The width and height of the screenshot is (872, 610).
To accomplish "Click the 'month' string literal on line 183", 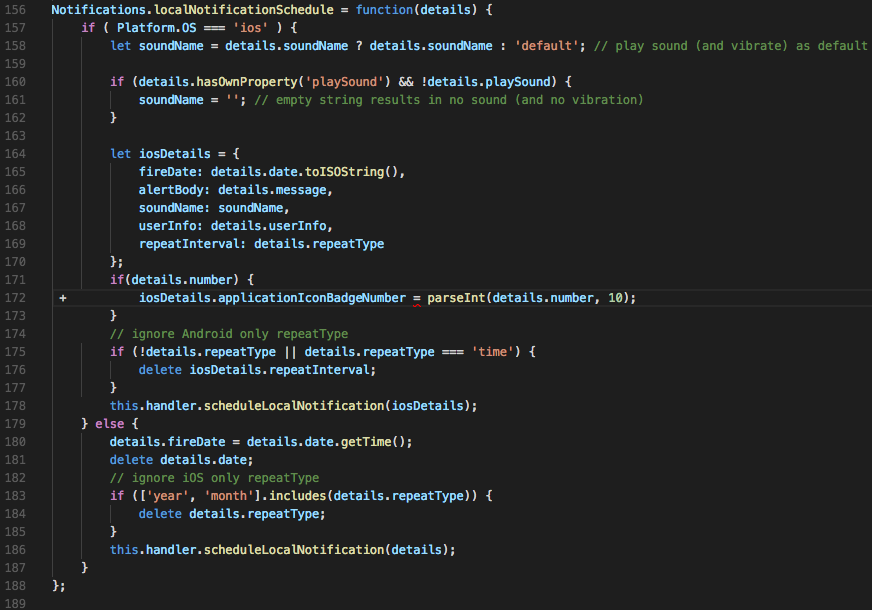I will pos(229,496).
